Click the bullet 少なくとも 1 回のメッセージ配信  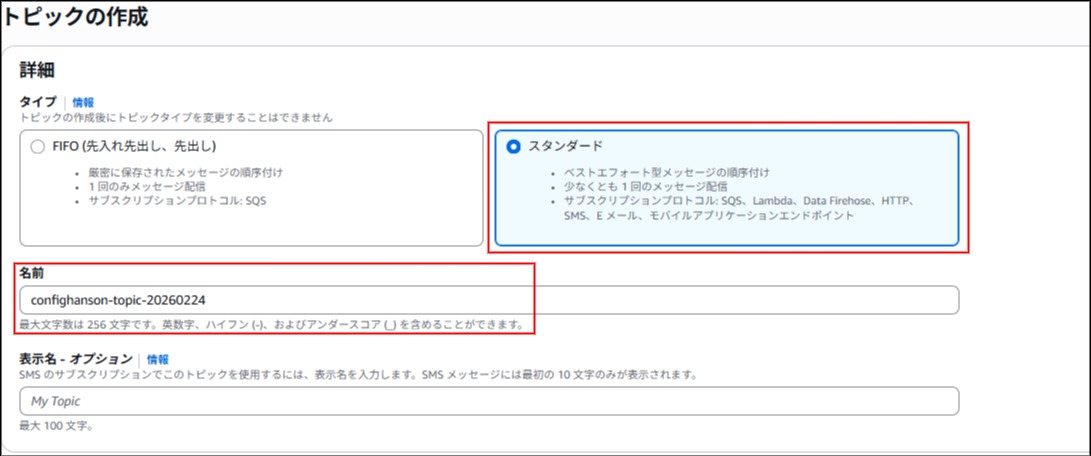646,186
